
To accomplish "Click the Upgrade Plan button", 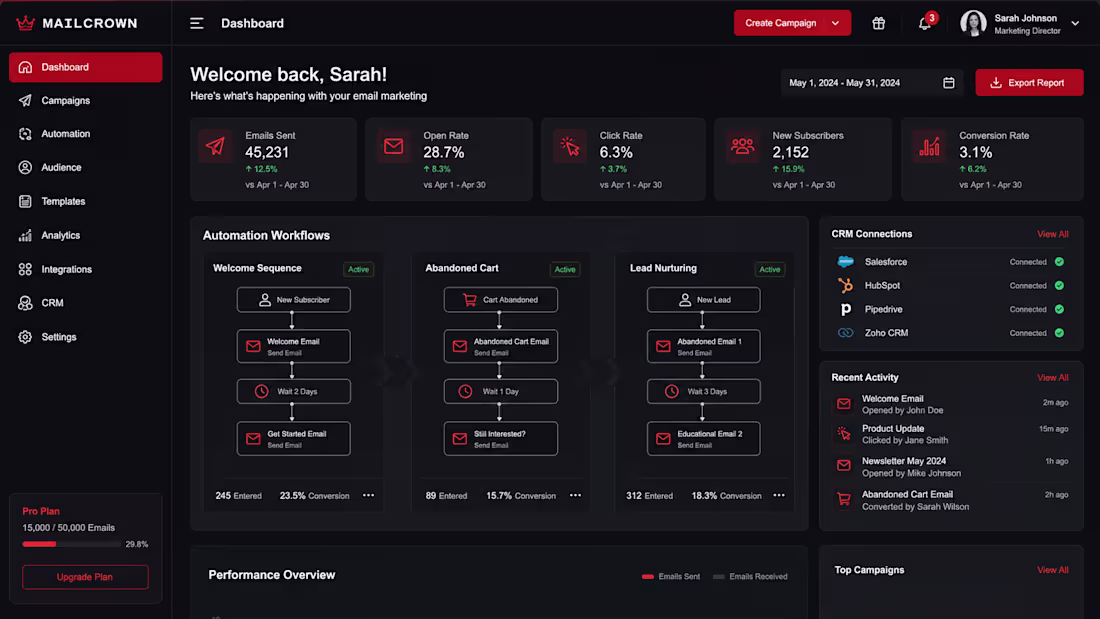I will click(85, 577).
